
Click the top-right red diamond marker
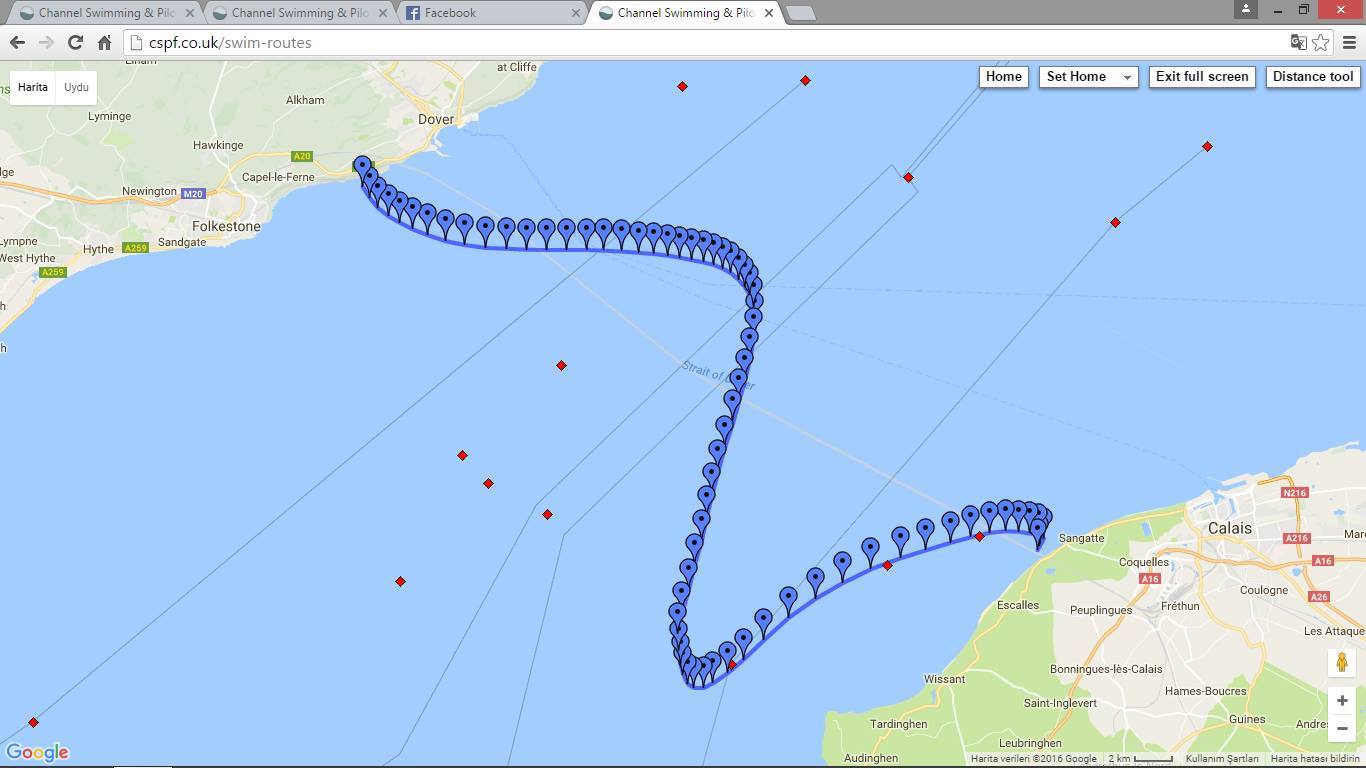(1207, 147)
